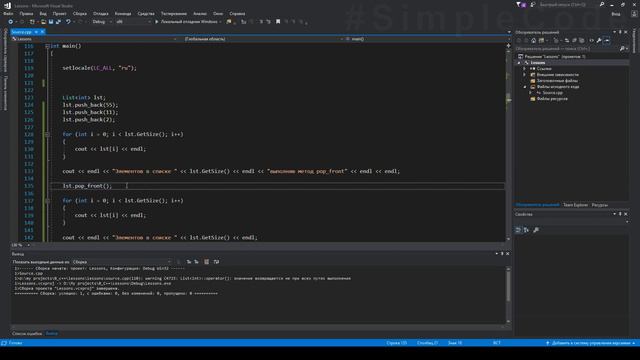
Task: Click on the setlocale code line
Action: click(100, 68)
